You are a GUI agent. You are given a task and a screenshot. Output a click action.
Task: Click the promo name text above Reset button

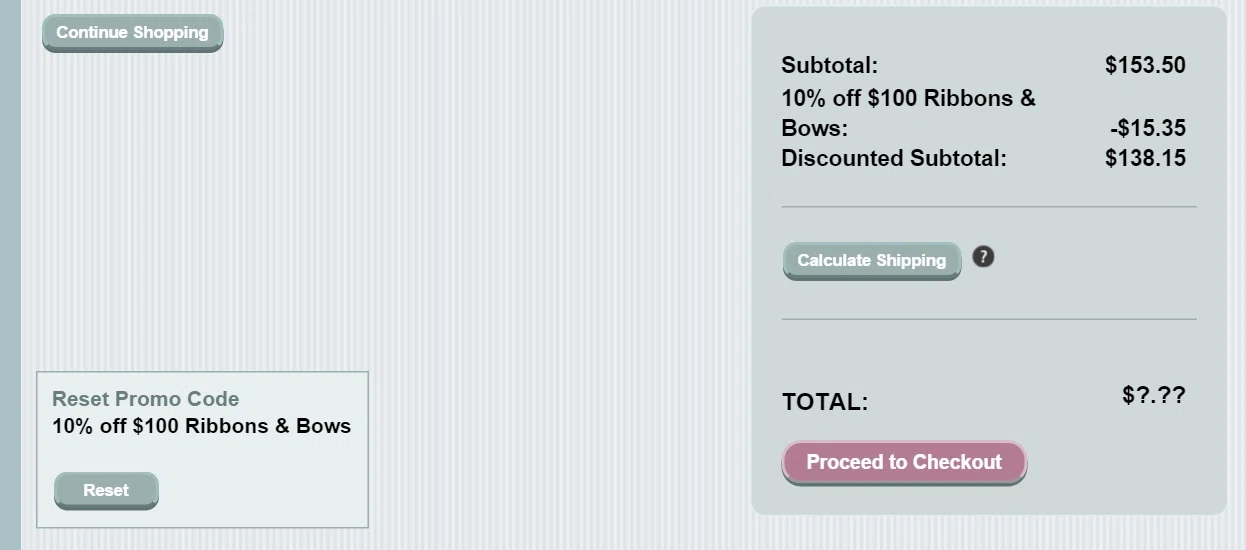point(202,426)
